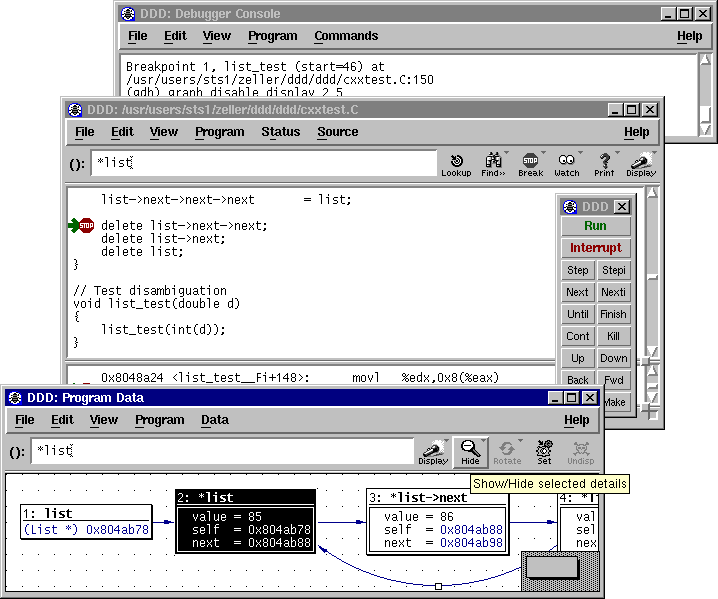Click the Nexti button
This screenshot has width=718, height=599.
614,292
